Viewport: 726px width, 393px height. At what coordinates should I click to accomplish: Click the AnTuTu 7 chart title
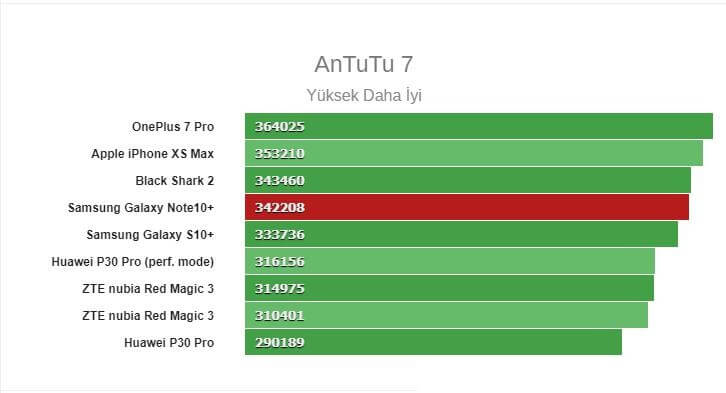(x=363, y=64)
